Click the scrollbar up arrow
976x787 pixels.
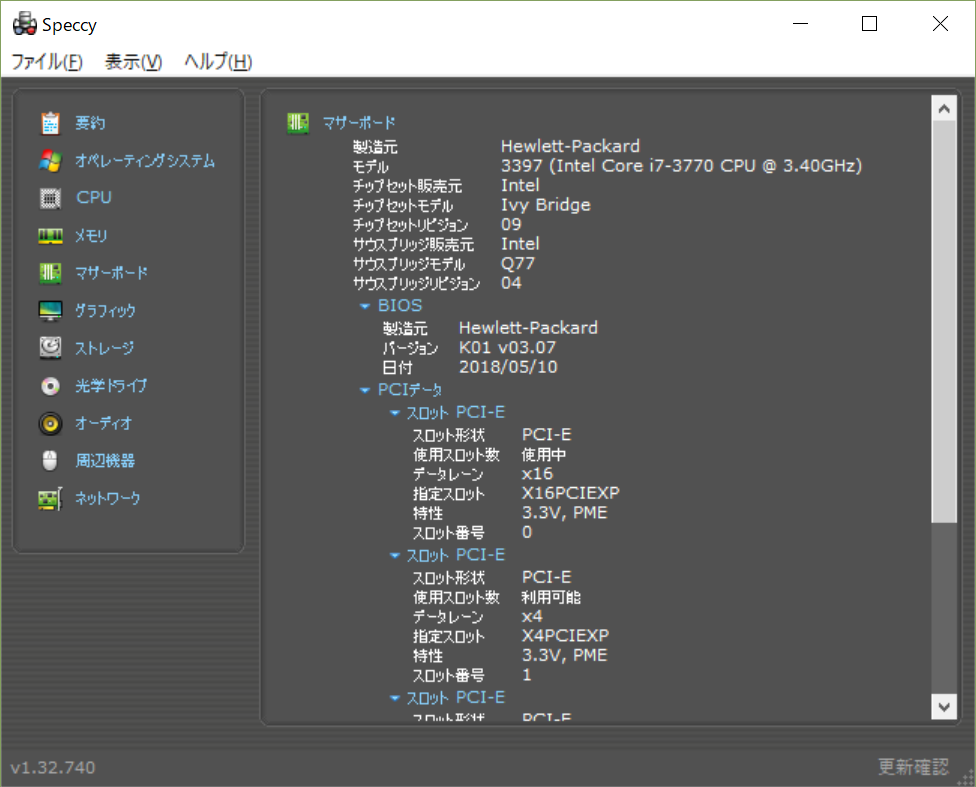[x=944, y=109]
